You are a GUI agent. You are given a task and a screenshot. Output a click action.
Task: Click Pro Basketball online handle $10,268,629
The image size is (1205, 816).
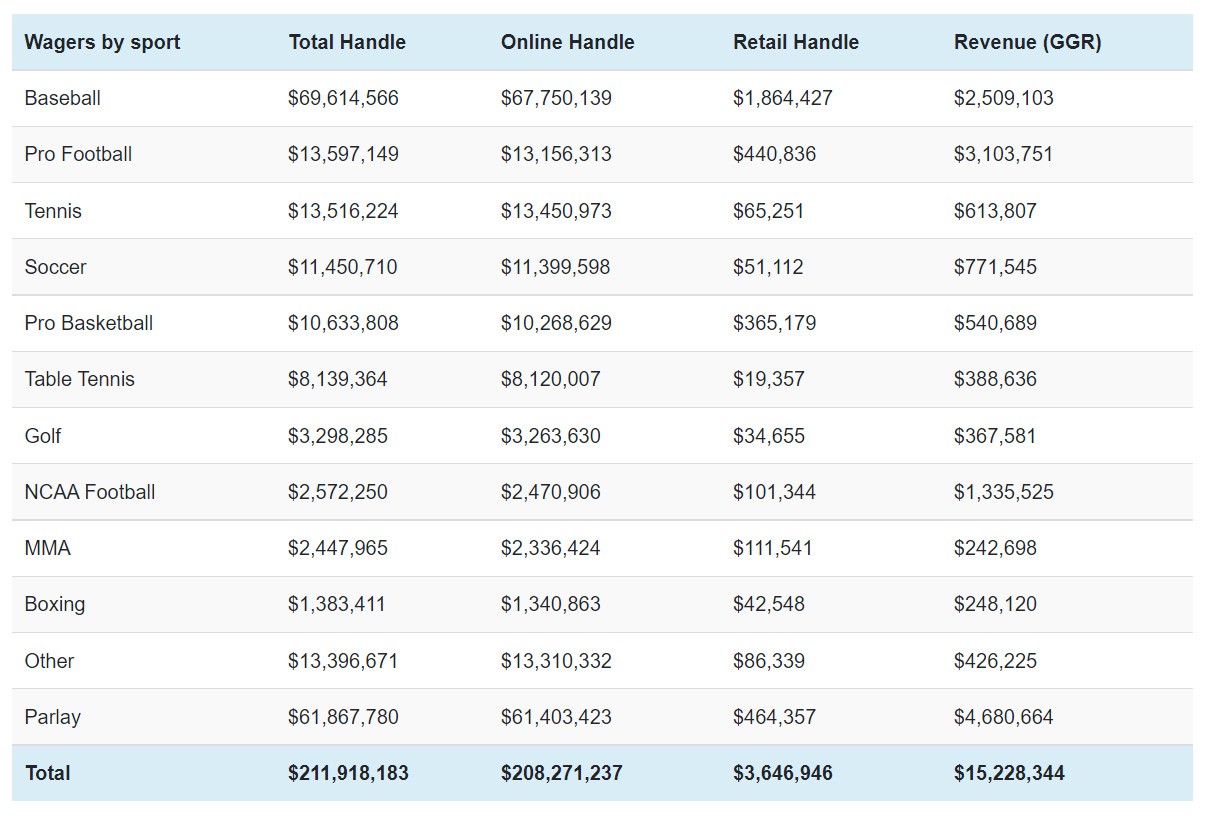(556, 323)
